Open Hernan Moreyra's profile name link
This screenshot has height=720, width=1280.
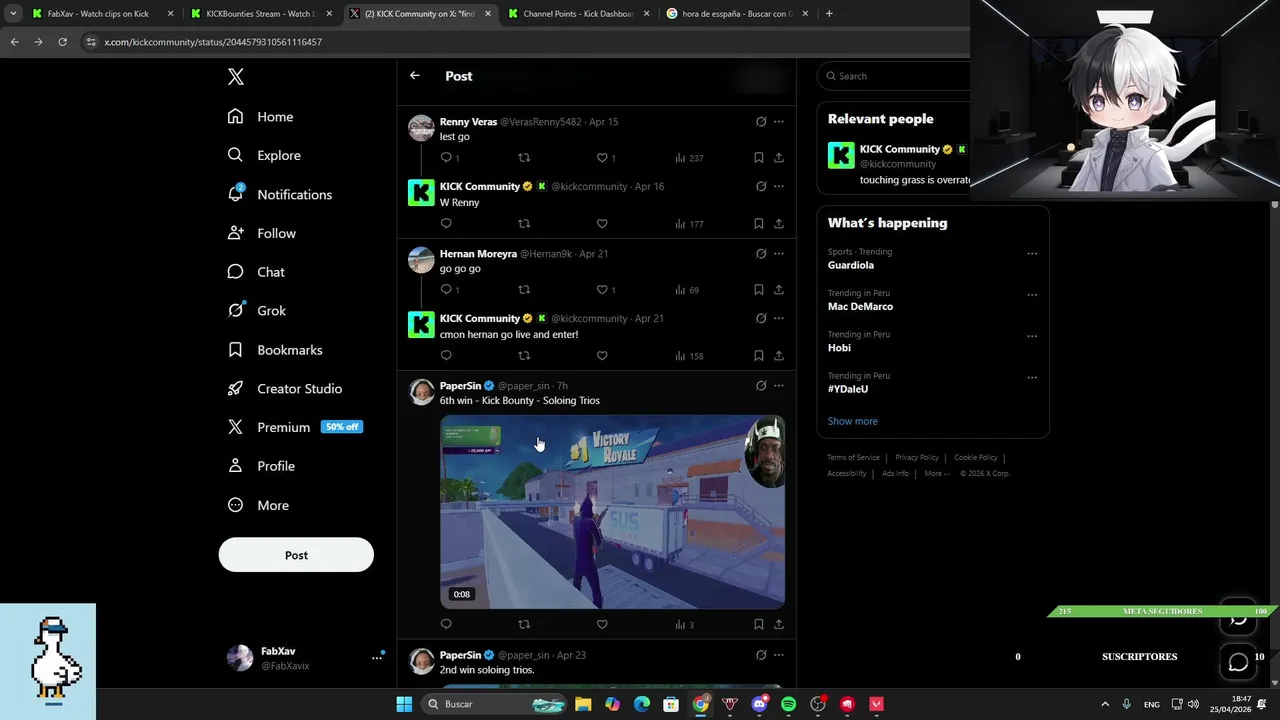478,254
